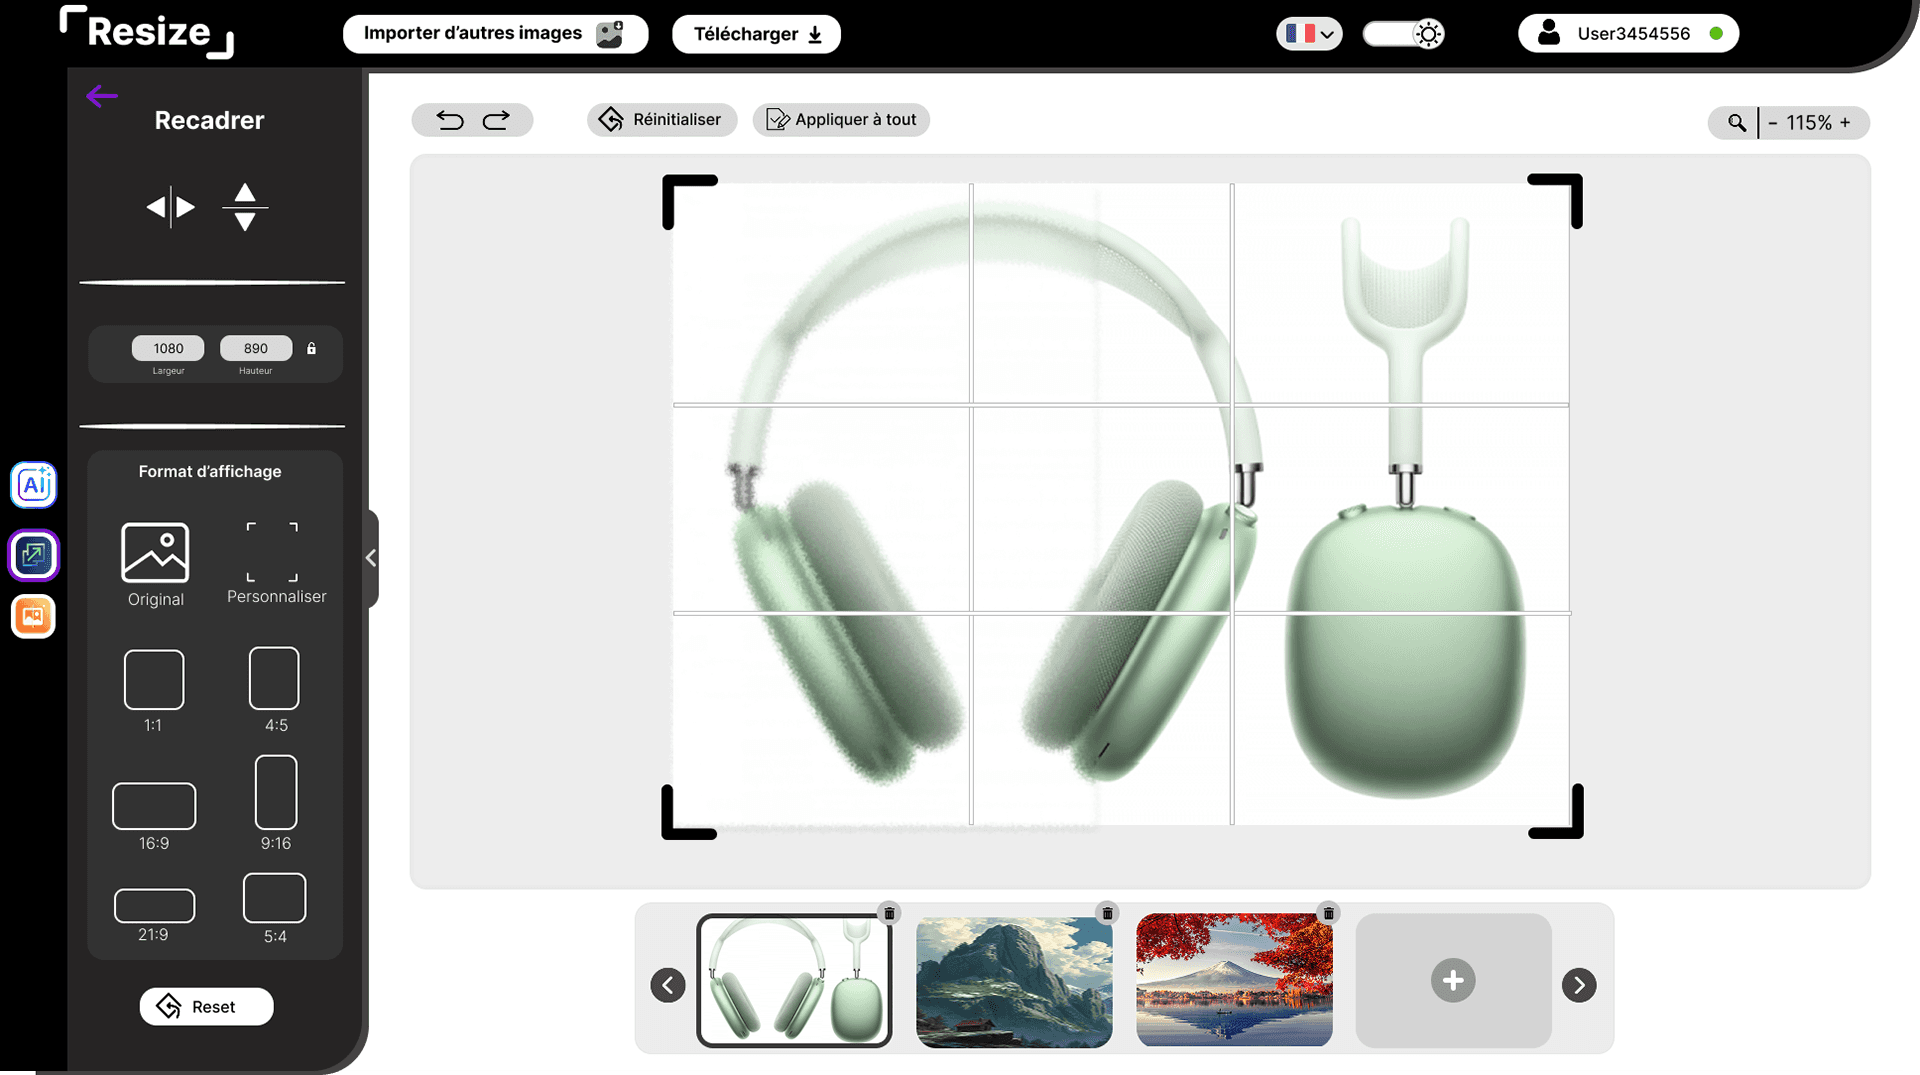The height and width of the screenshot is (1075, 1920).
Task: Choose the 9:16 aspect ratio
Action: coord(276,803)
